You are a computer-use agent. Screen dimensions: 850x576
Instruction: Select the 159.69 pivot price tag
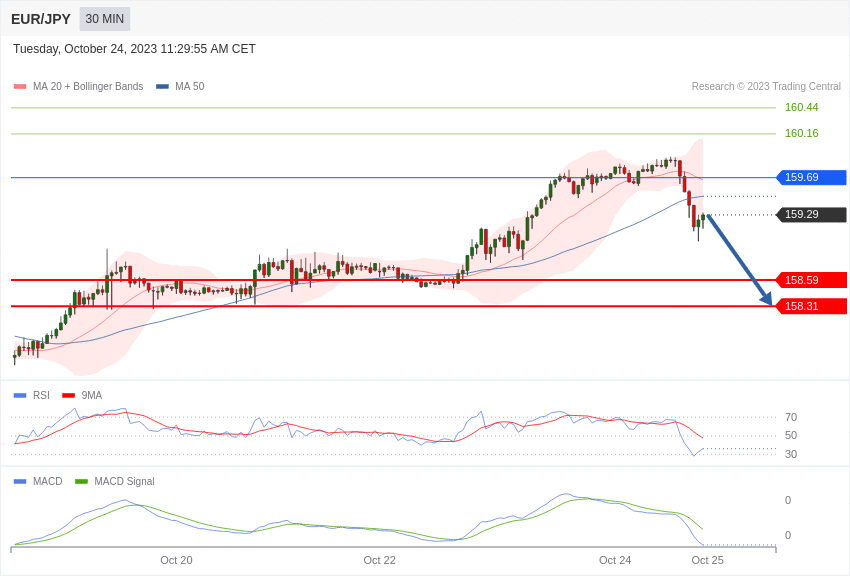click(x=811, y=177)
